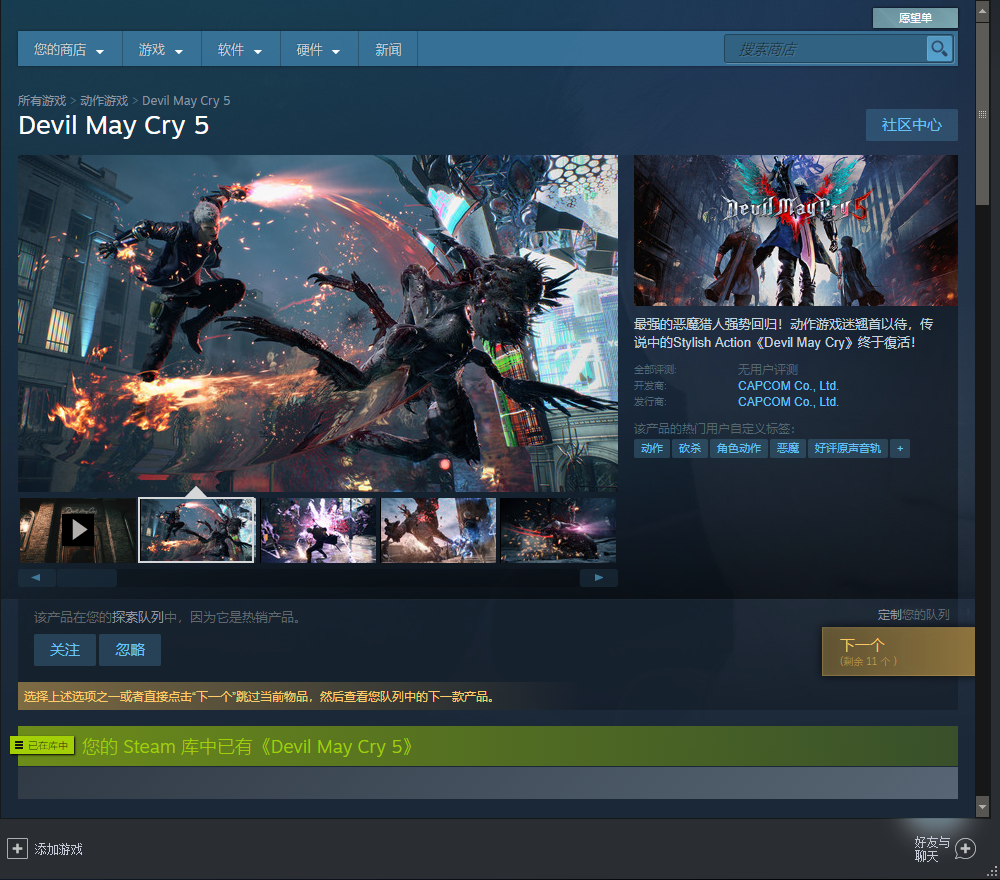This screenshot has width=1000, height=880.
Task: Open the 软件 dropdown menu
Action: click(x=240, y=49)
